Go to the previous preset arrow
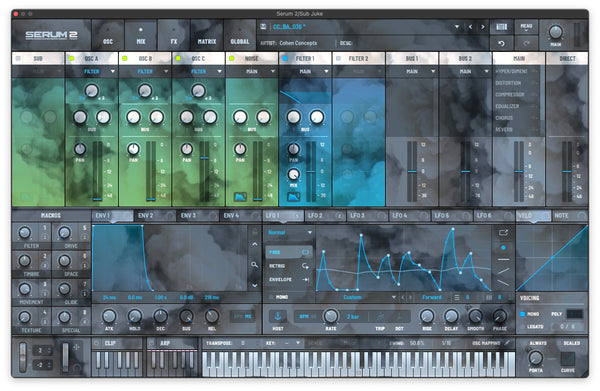Viewport: 600px width, 391px height. (470, 27)
